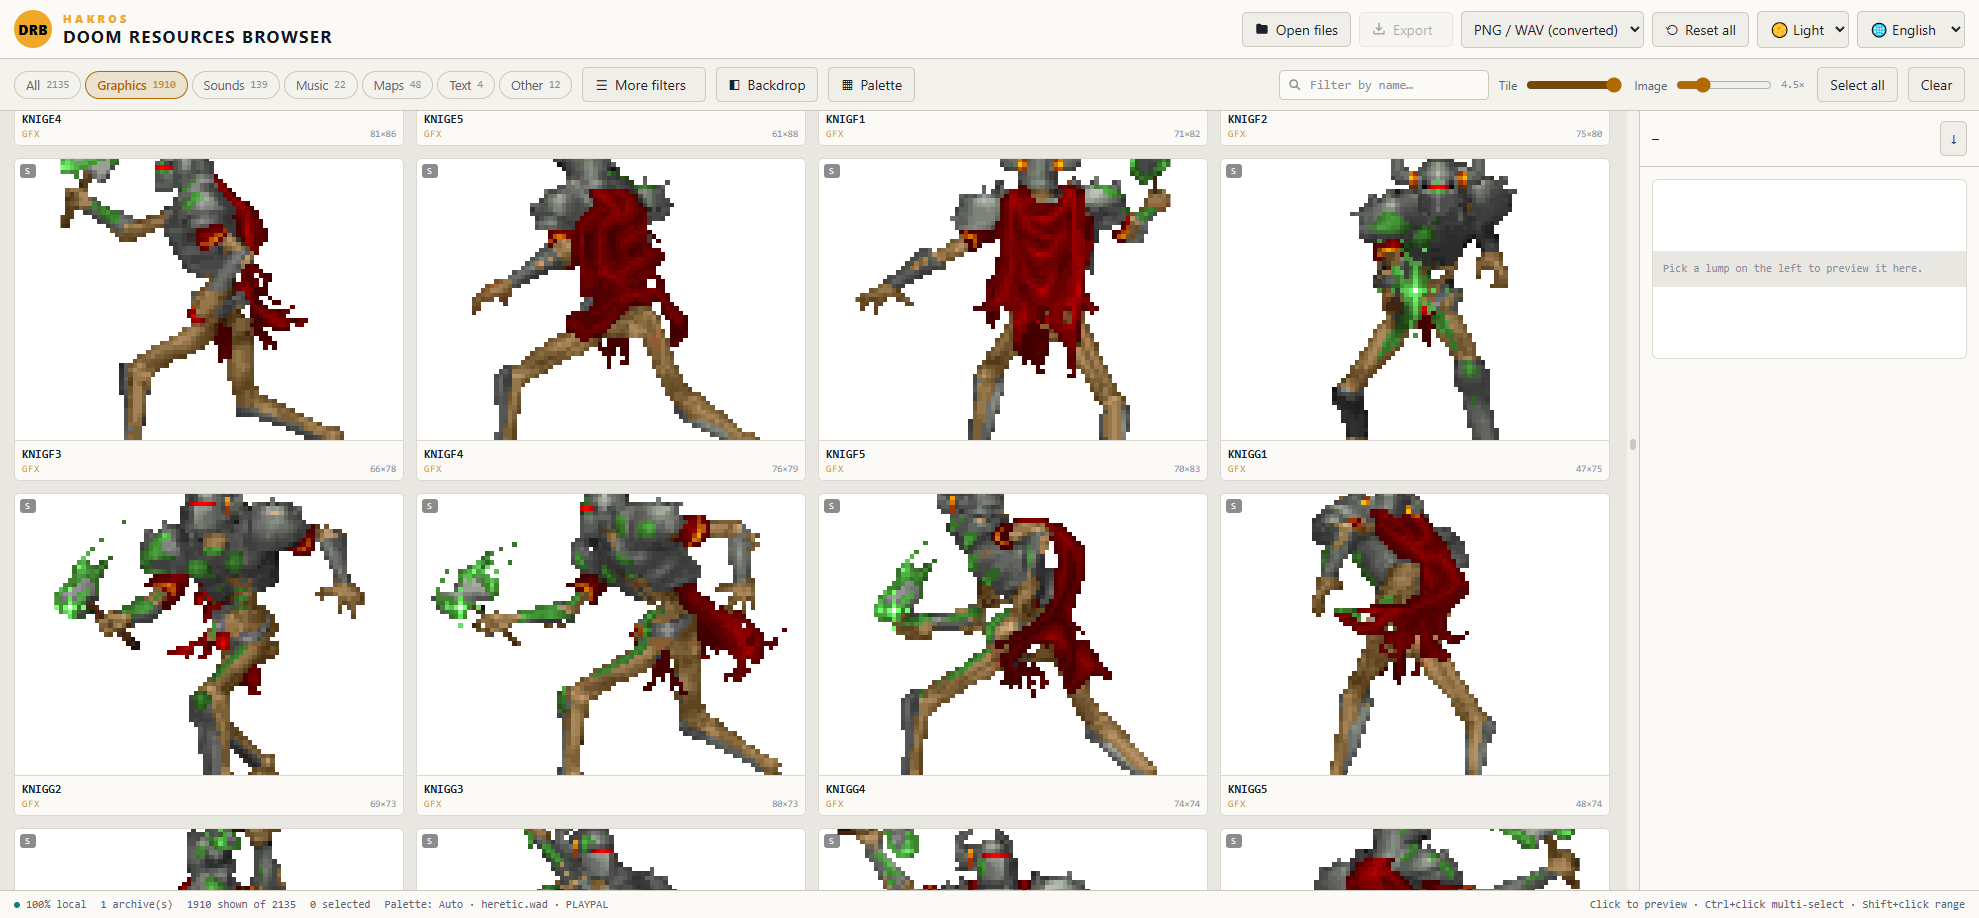
Task: Click the grid's vertical scrollbar handle
Action: click(1633, 444)
